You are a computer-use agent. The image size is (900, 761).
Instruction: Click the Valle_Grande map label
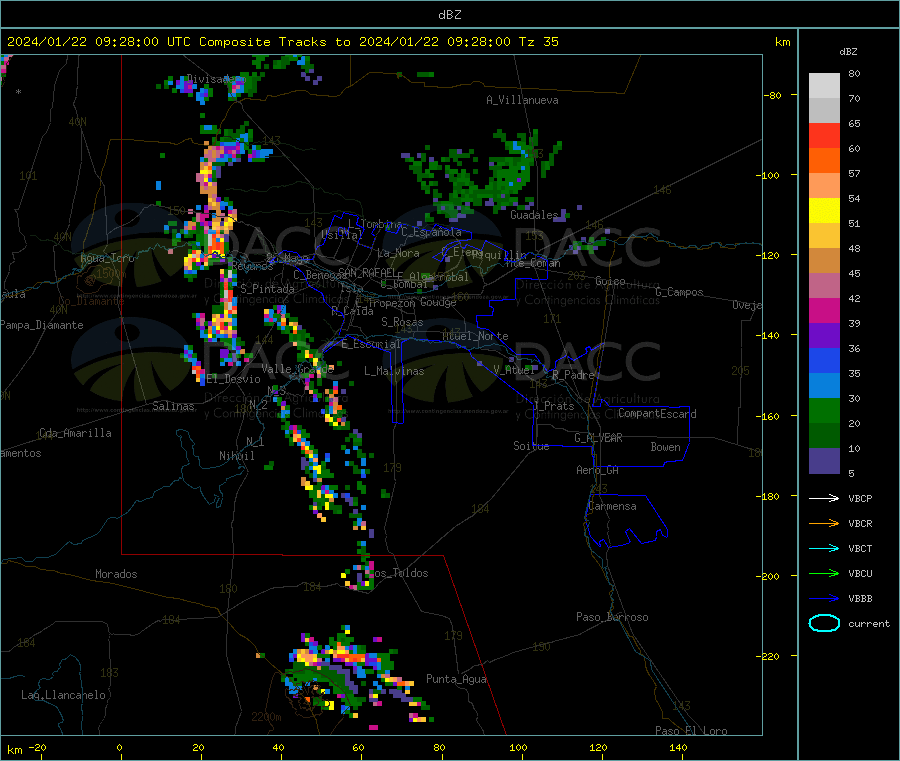click(x=297, y=369)
